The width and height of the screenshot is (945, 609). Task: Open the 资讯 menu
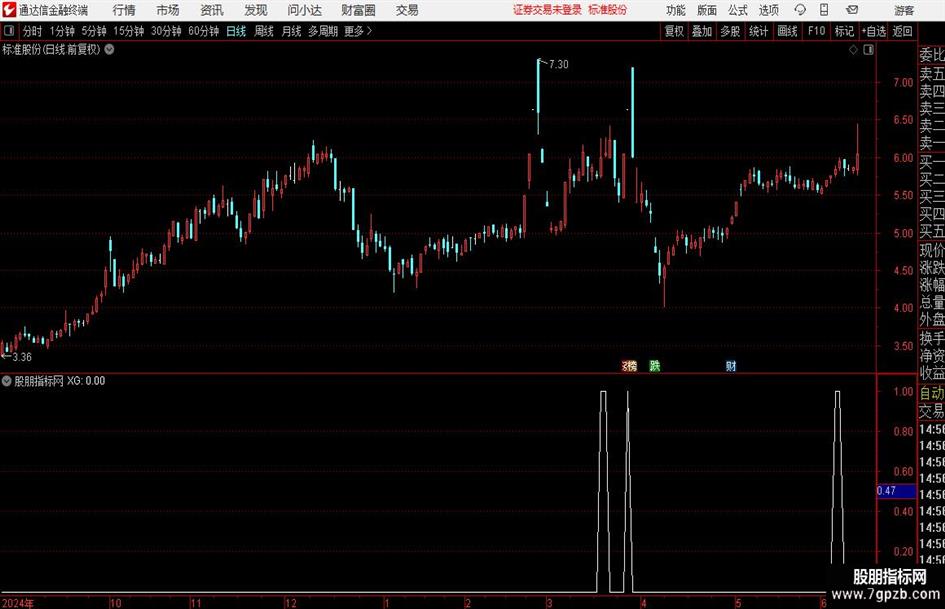212,10
